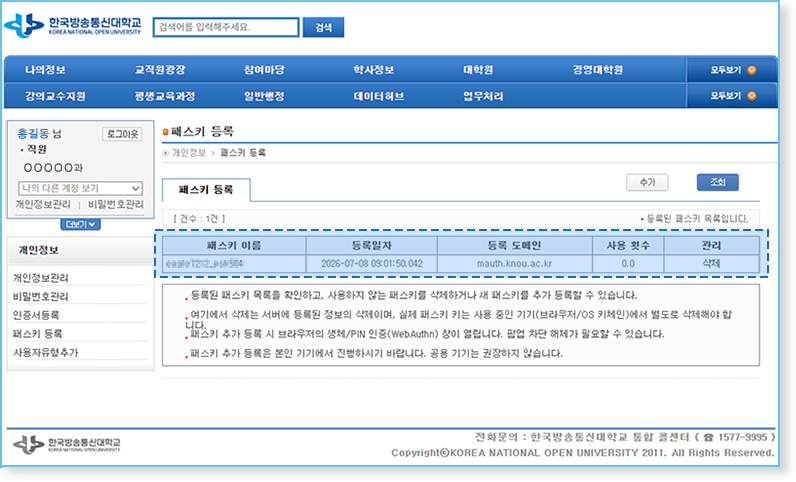
Task: Click 삭제 in the passkey row
Action: point(711,264)
